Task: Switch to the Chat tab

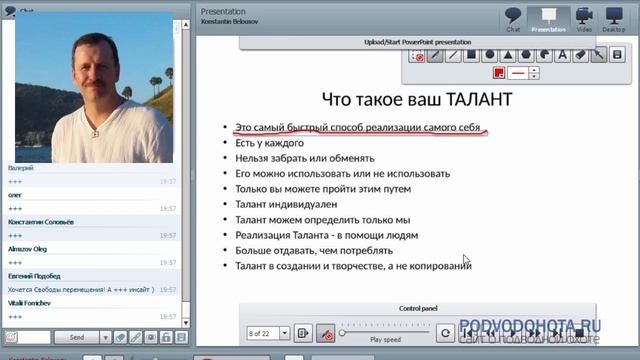Action: (x=513, y=20)
